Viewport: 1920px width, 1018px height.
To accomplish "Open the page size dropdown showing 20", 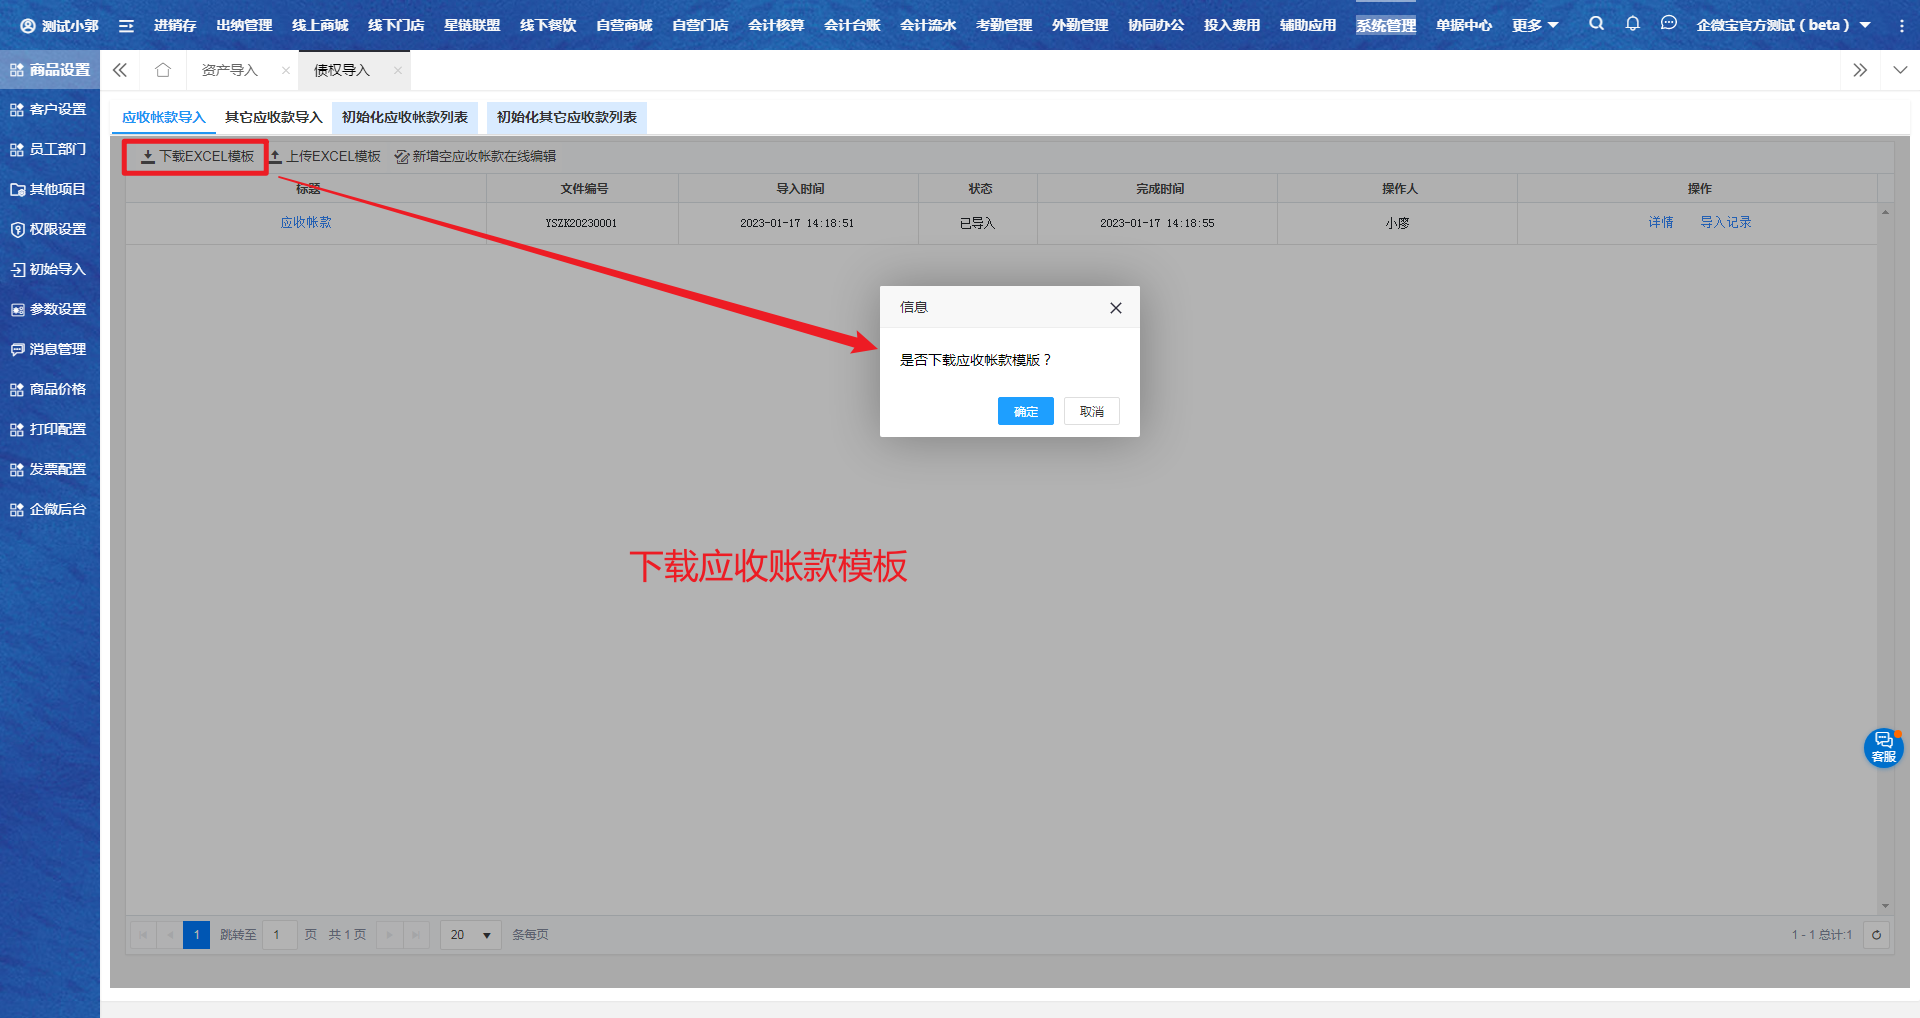I will [470, 935].
